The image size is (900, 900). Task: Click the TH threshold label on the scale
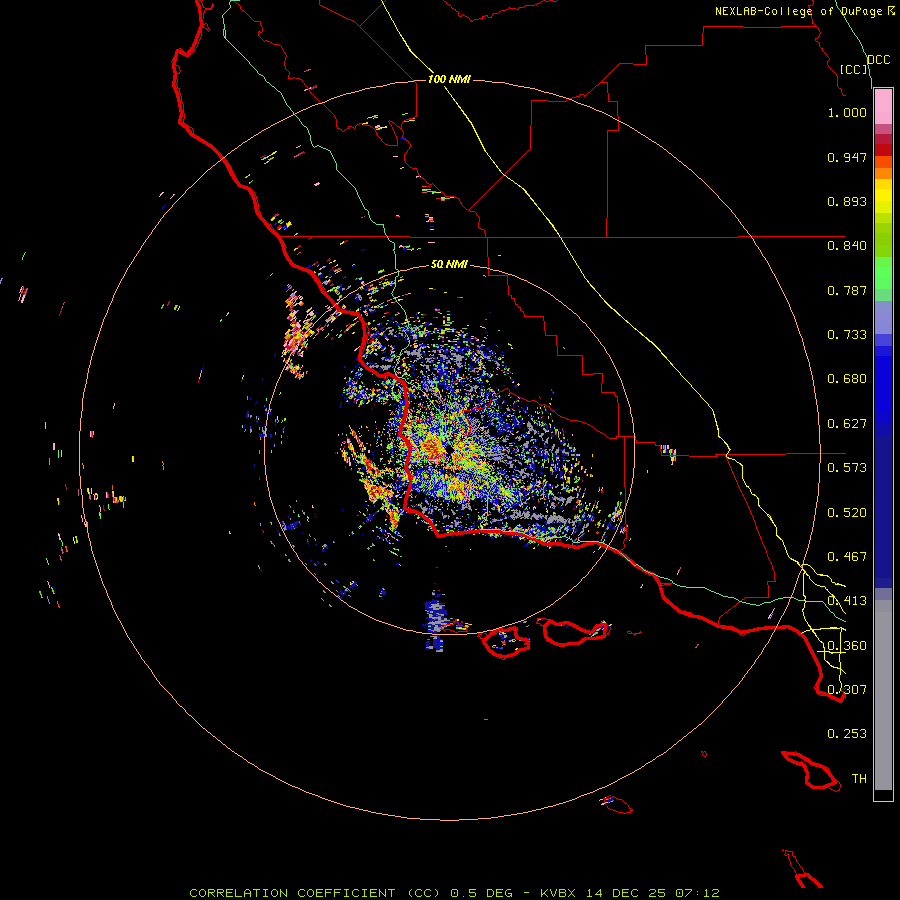859,779
